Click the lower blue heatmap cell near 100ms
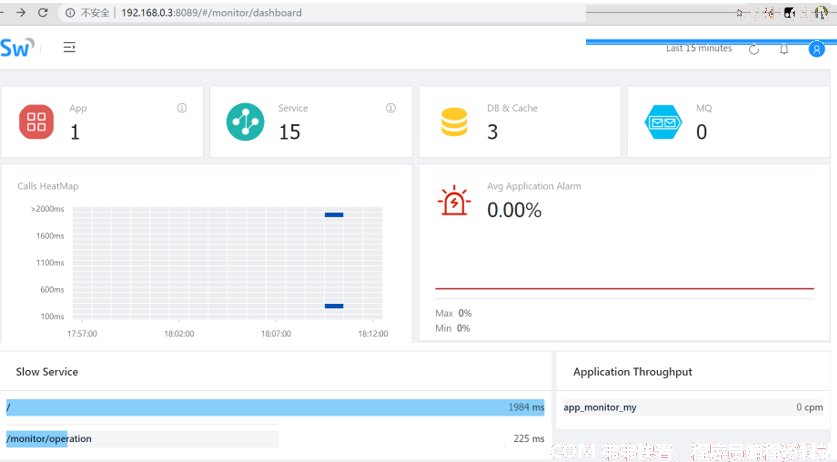Image resolution: width=837 pixels, height=462 pixels. [334, 306]
